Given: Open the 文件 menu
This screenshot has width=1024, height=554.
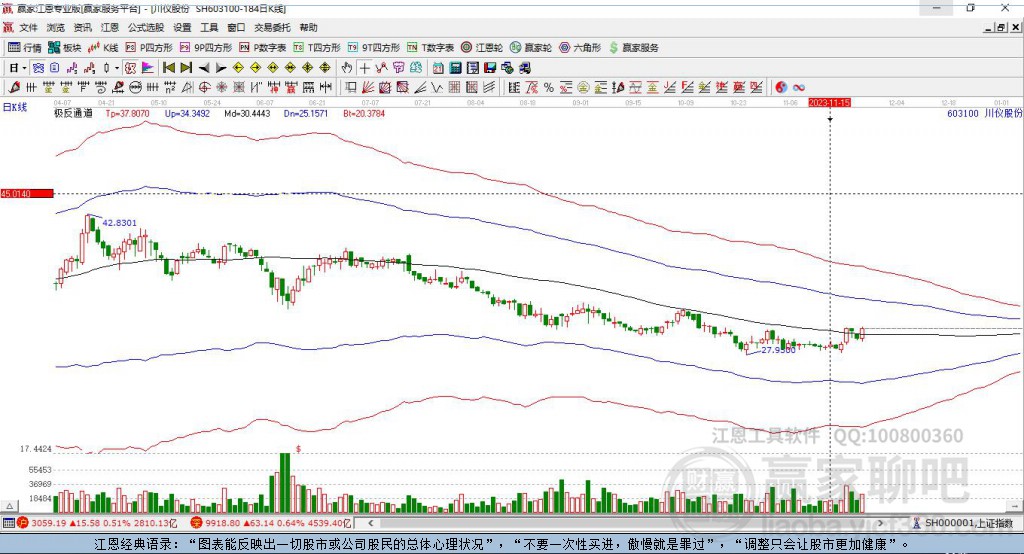Looking at the screenshot, I should (28, 27).
